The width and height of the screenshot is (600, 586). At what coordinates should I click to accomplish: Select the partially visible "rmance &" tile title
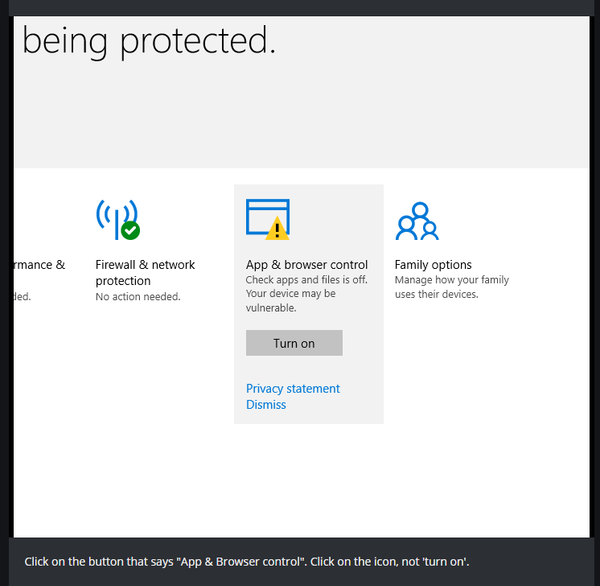[40, 265]
